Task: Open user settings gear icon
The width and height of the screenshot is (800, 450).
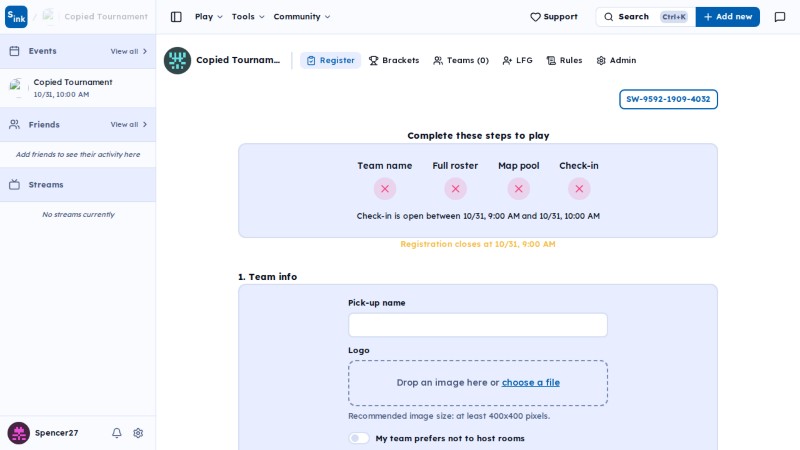Action: (x=138, y=433)
